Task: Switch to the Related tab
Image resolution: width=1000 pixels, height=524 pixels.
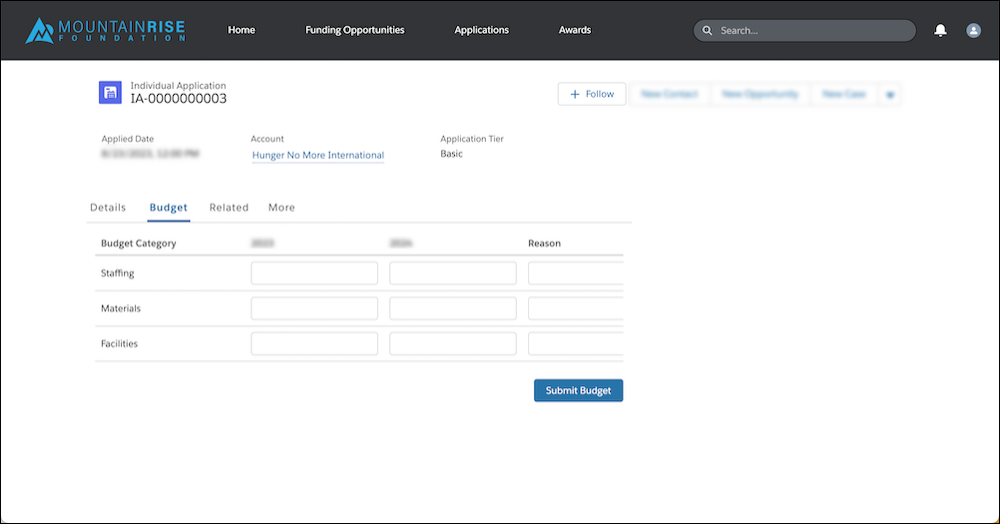Action: tap(229, 207)
